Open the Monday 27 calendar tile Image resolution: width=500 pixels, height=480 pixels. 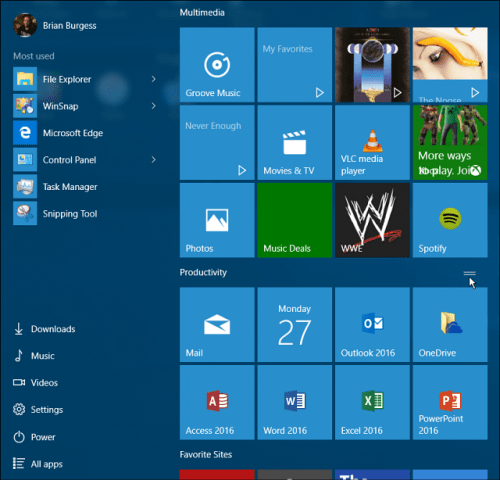click(295, 325)
